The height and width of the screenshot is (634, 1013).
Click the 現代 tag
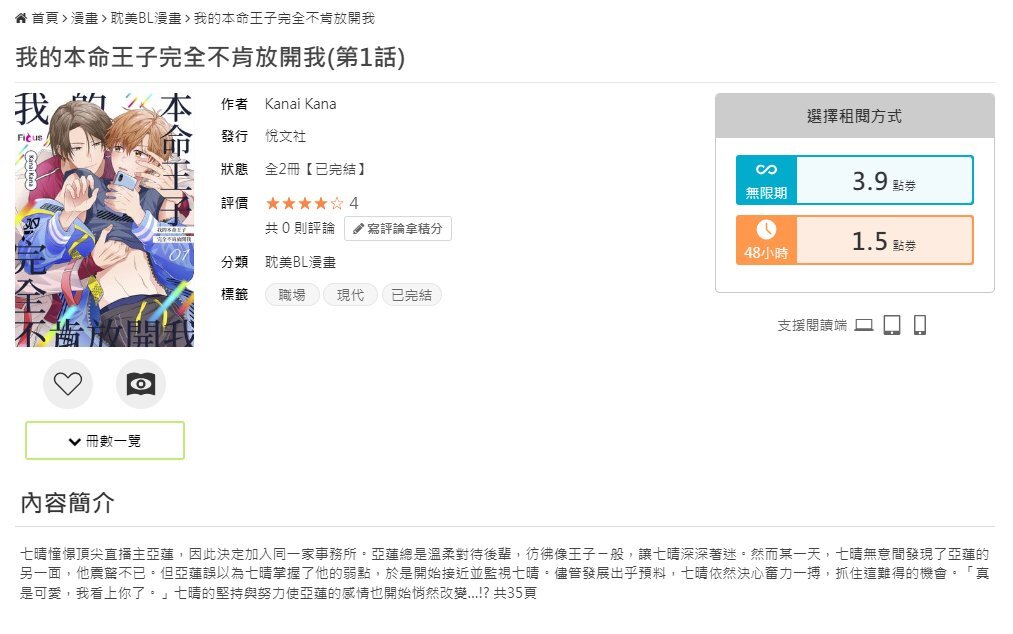click(351, 295)
